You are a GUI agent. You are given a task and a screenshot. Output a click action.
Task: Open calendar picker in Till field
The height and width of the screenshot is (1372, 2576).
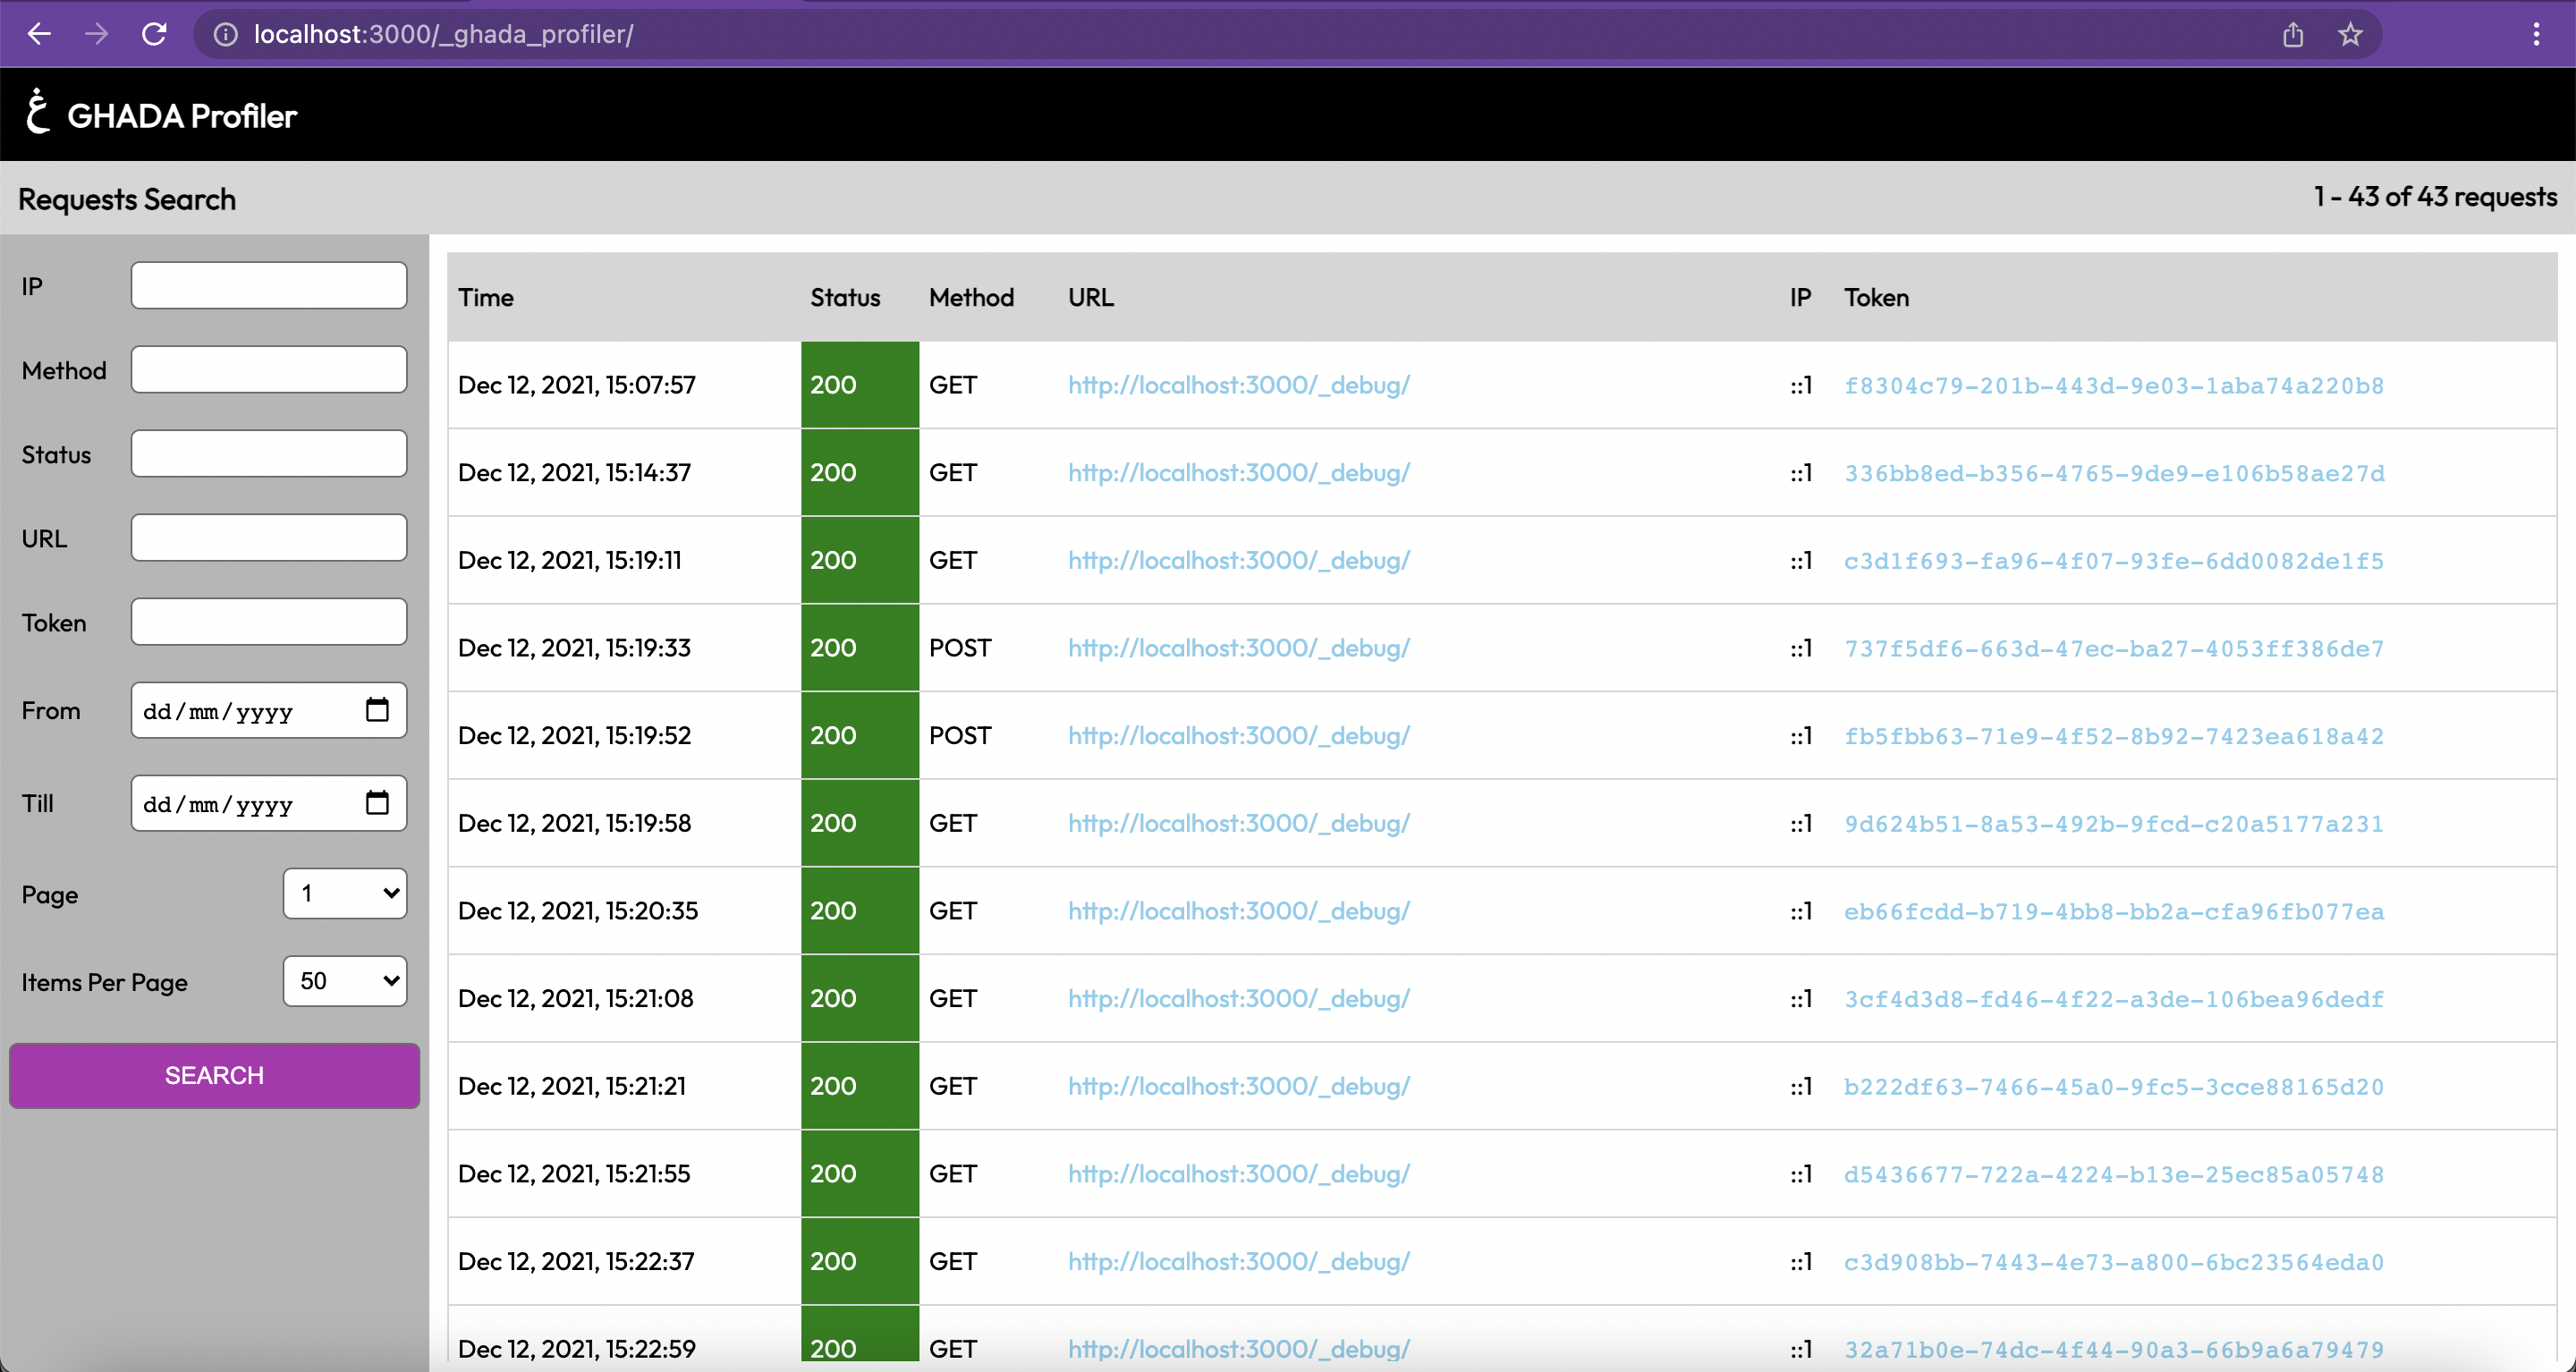coord(377,803)
